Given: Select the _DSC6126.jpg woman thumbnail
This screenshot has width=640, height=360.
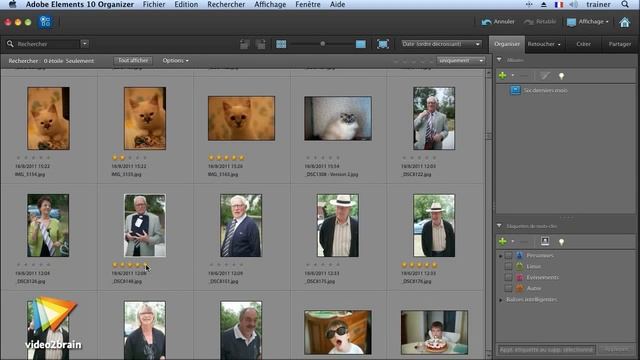Looking at the screenshot, I should click(48, 225).
